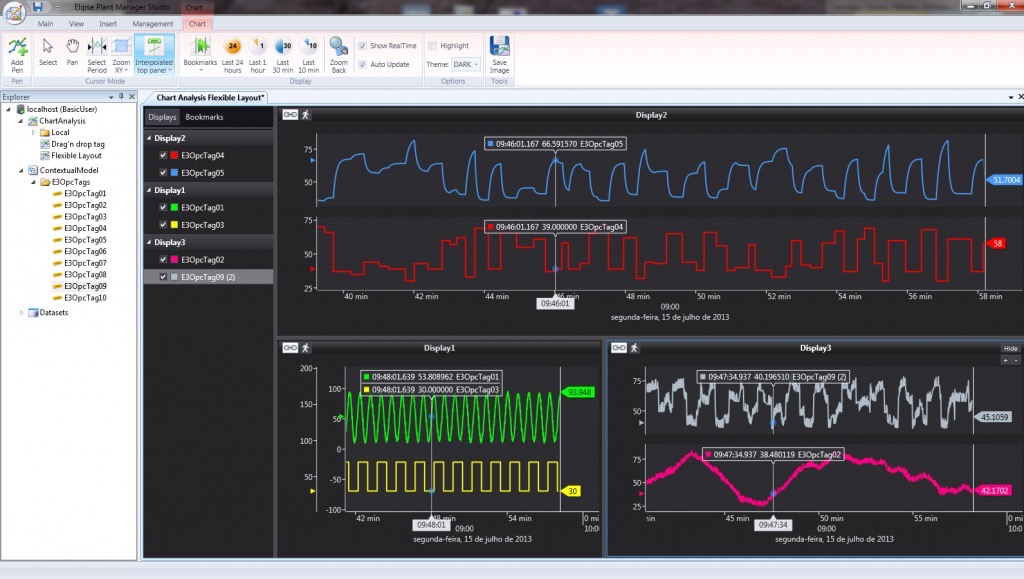This screenshot has width=1024, height=579.
Task: Click the link icon in Display3 header
Action: pyautogui.click(x=618, y=348)
